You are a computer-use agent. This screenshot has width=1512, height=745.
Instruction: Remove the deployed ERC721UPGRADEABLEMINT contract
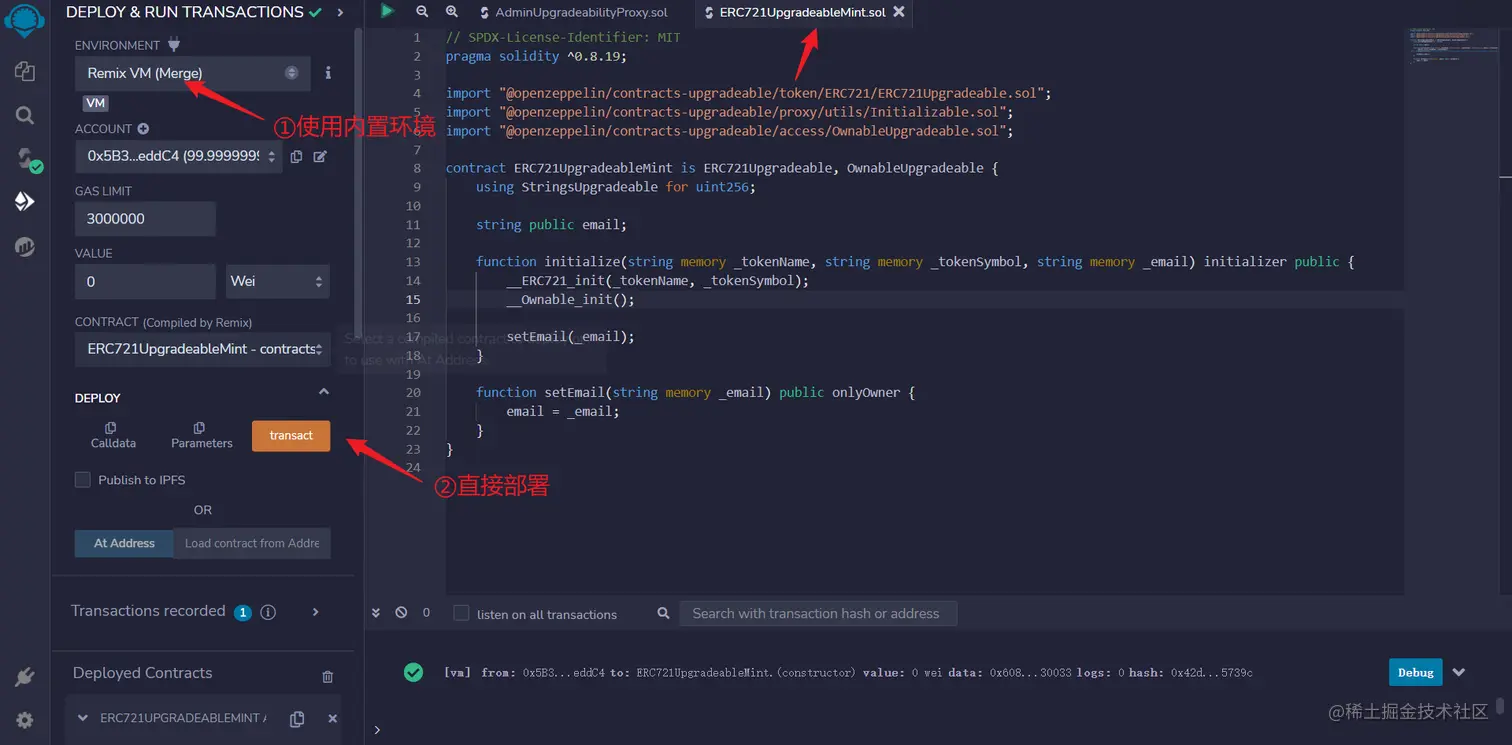coord(333,719)
